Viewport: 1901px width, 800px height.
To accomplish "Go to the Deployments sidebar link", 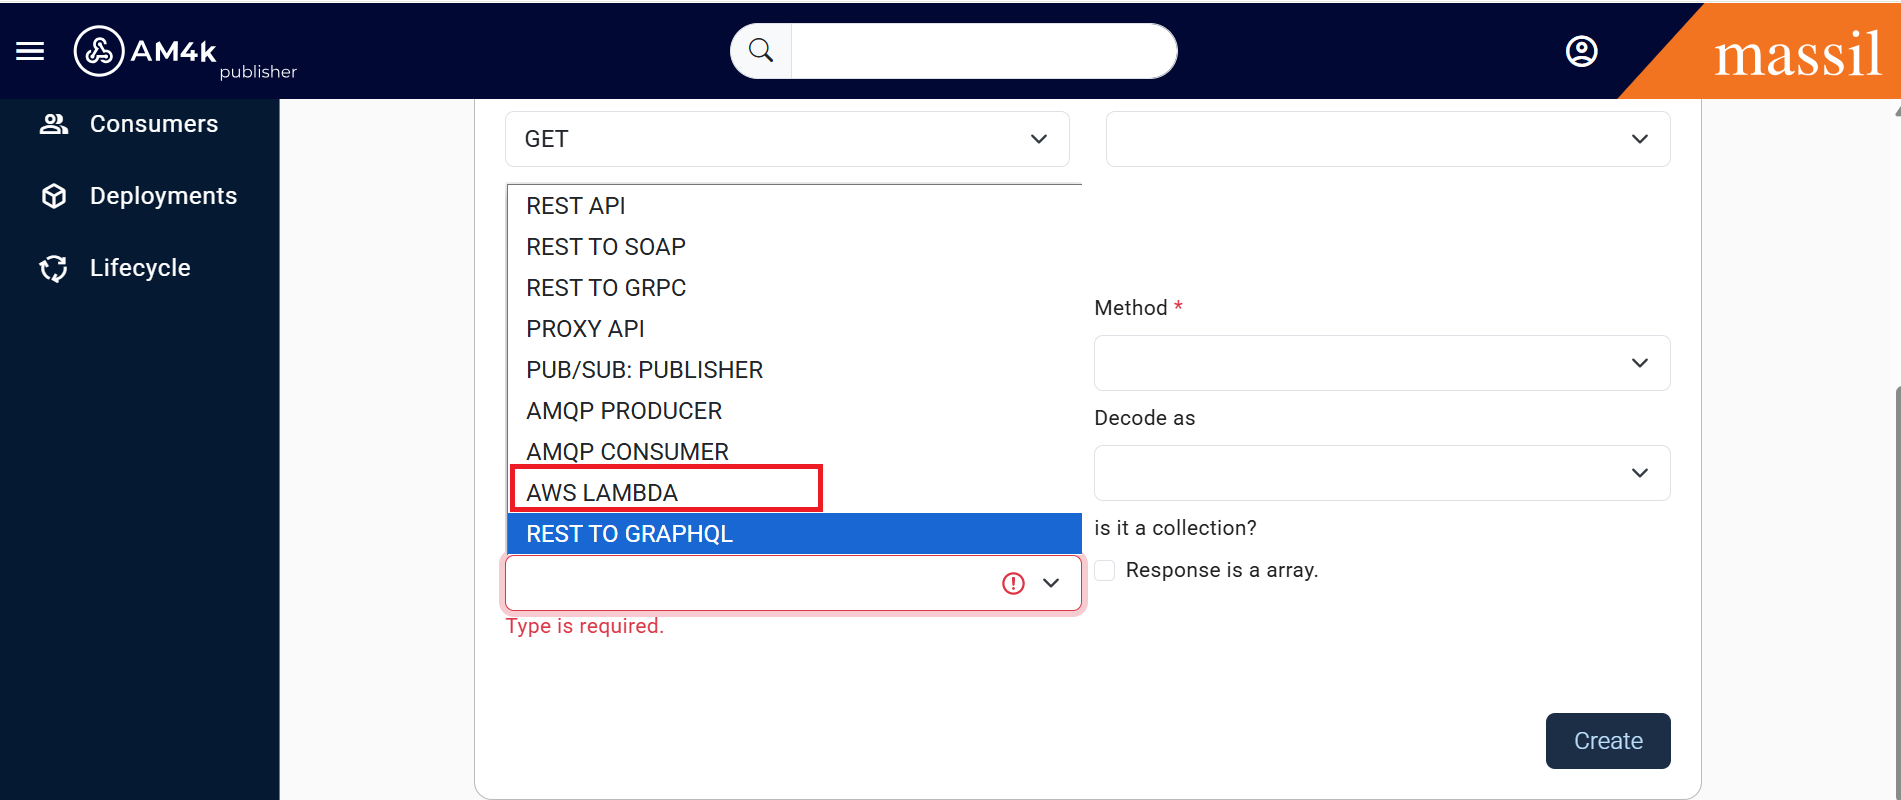I will (x=163, y=196).
